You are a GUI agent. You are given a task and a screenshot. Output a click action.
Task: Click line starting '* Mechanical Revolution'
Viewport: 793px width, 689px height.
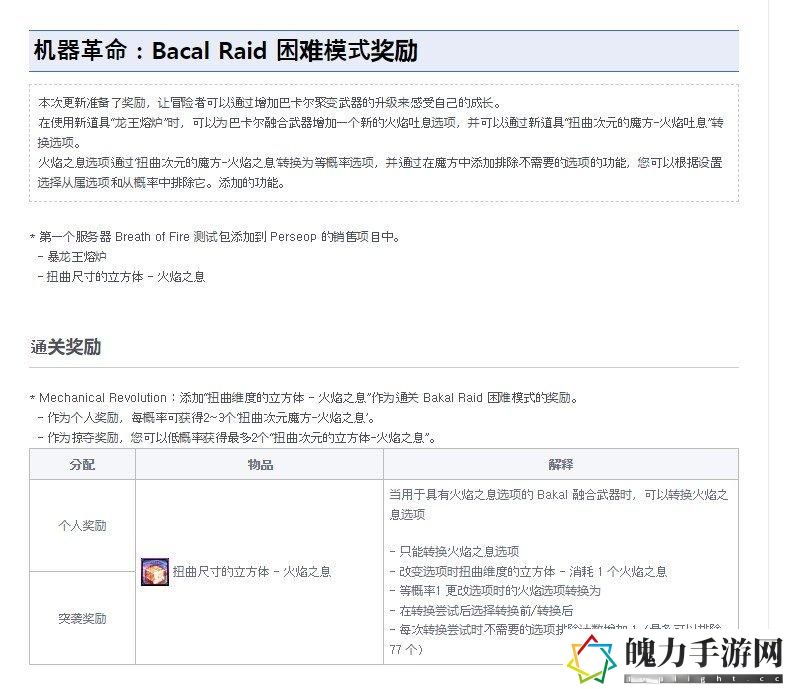click(304, 398)
